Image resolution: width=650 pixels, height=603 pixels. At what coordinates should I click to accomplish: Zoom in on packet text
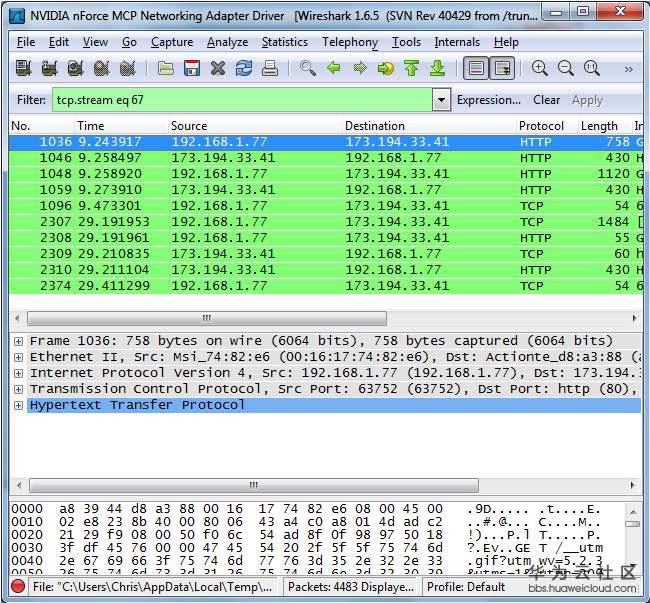click(x=540, y=68)
